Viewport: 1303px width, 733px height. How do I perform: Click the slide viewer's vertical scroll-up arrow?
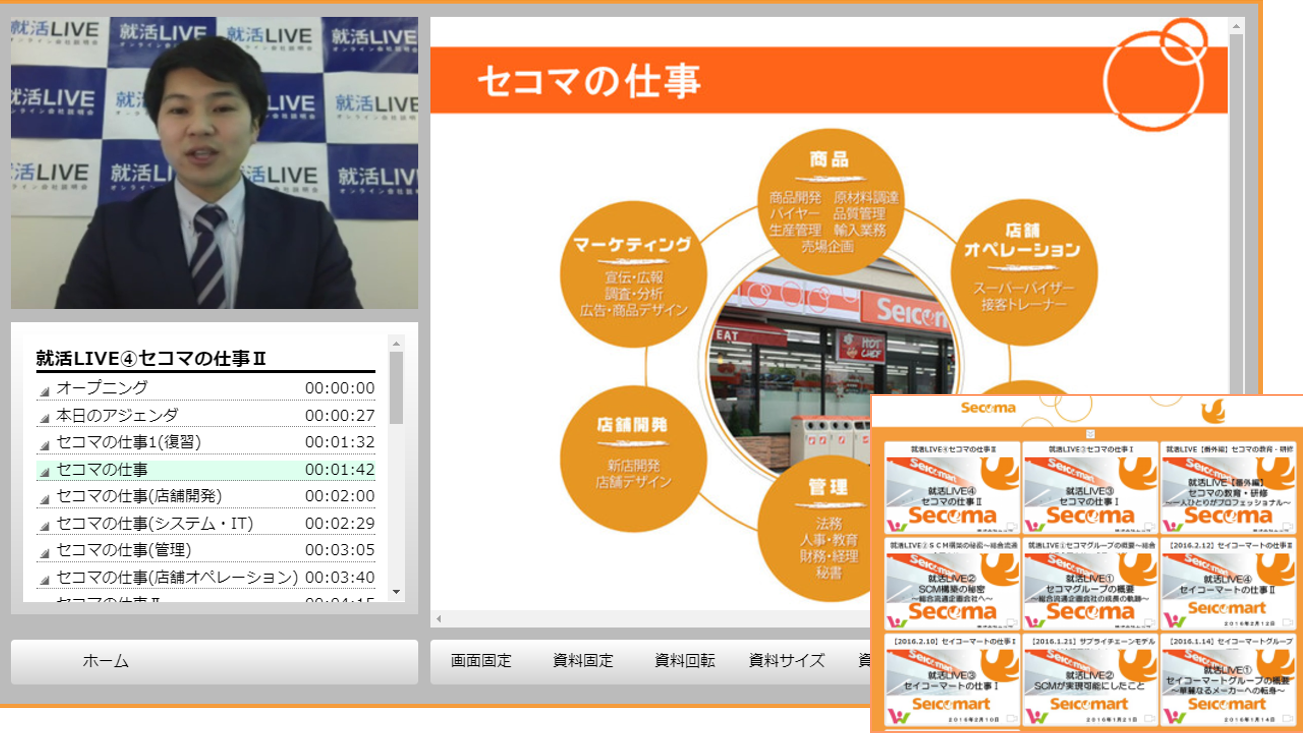tap(1237, 24)
